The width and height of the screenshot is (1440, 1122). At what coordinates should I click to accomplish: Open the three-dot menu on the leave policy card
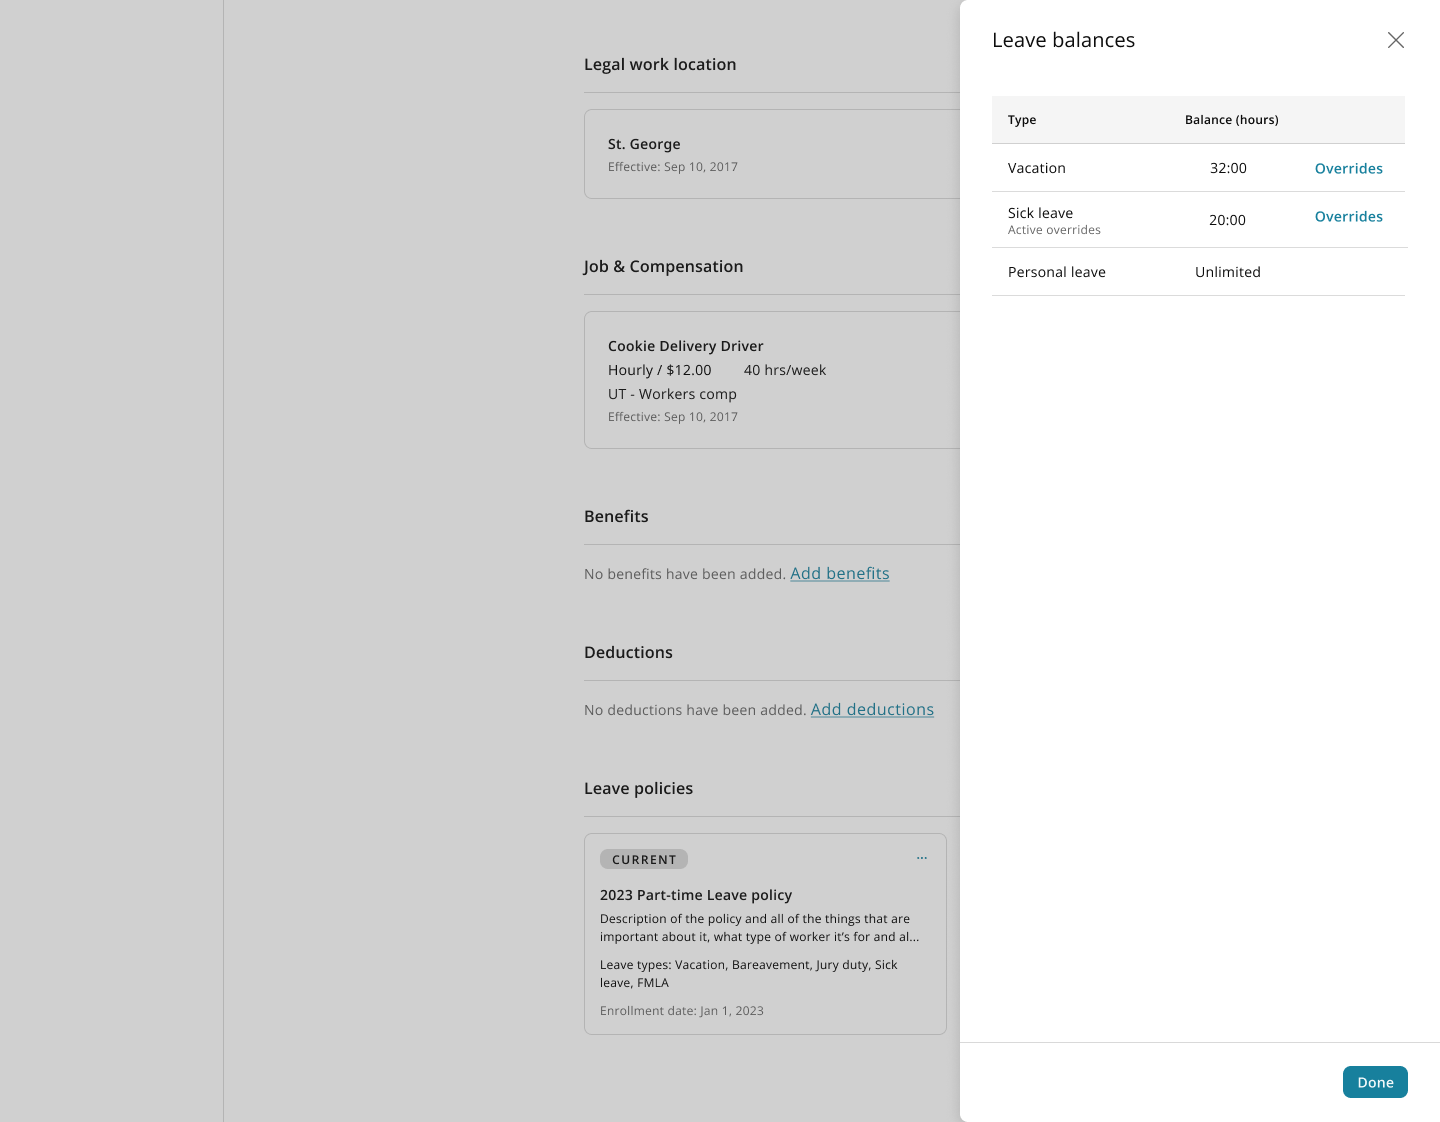pyautogui.click(x=922, y=858)
